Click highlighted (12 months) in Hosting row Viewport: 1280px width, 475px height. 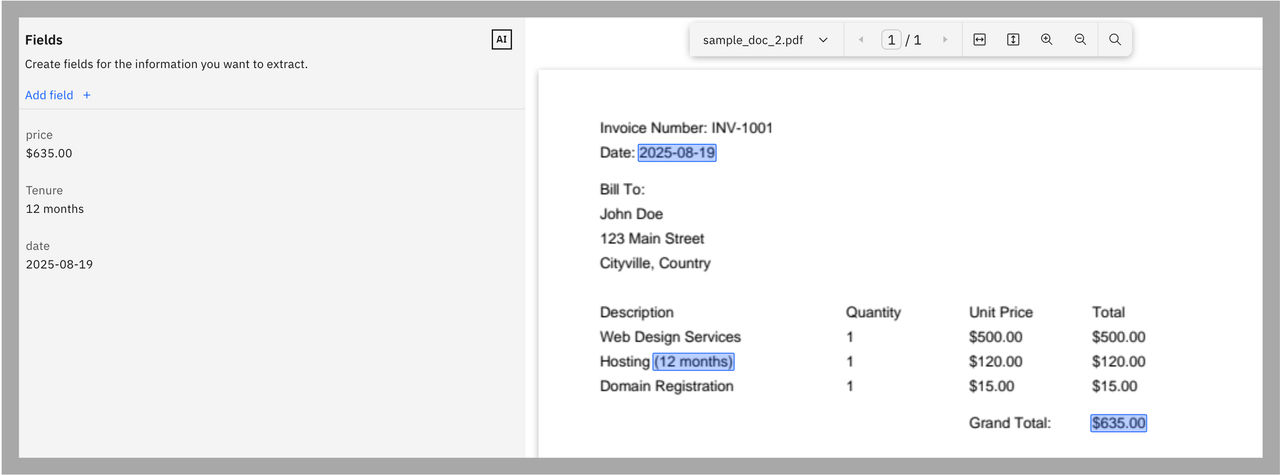pyautogui.click(x=694, y=361)
